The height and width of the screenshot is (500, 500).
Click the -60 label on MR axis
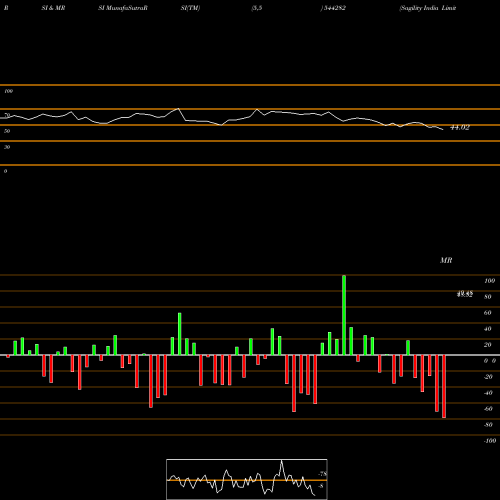(x=488, y=409)
